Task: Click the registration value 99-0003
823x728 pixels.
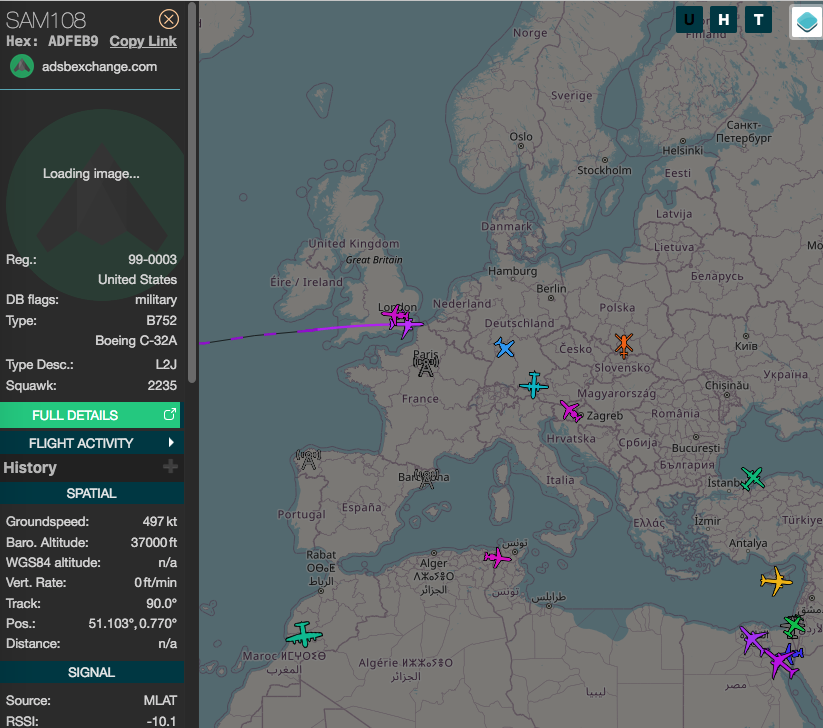Action: click(x=152, y=259)
